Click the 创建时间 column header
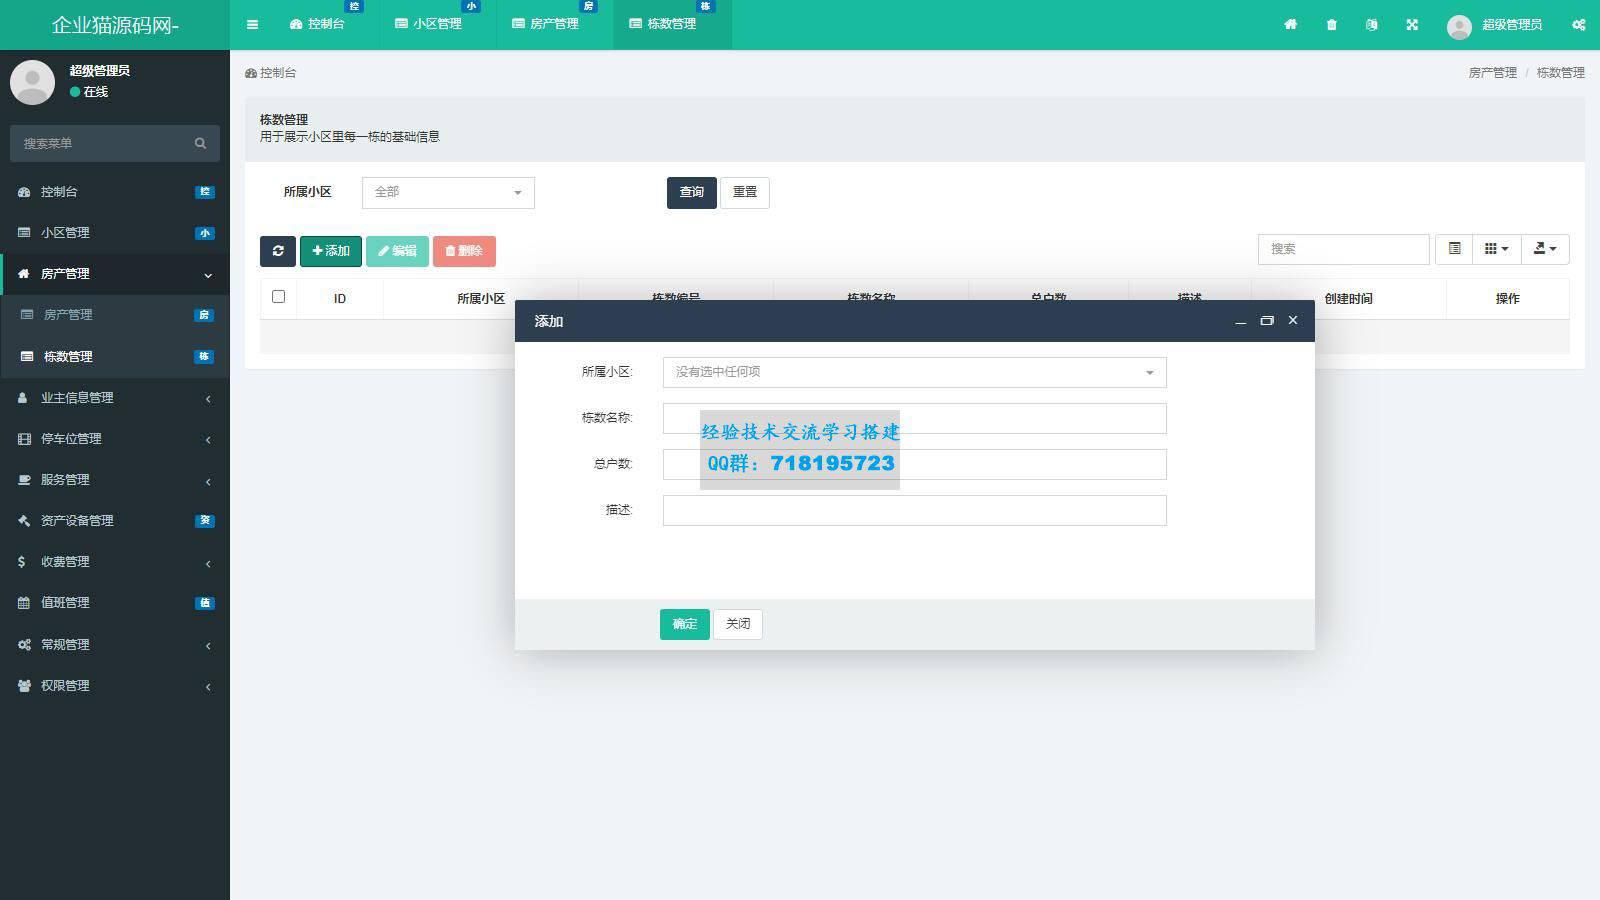 [1348, 299]
